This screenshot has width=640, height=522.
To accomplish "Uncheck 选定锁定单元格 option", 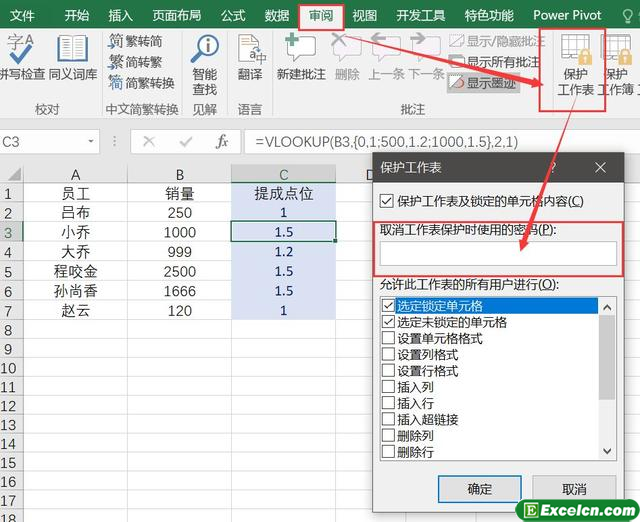I will tap(388, 305).
